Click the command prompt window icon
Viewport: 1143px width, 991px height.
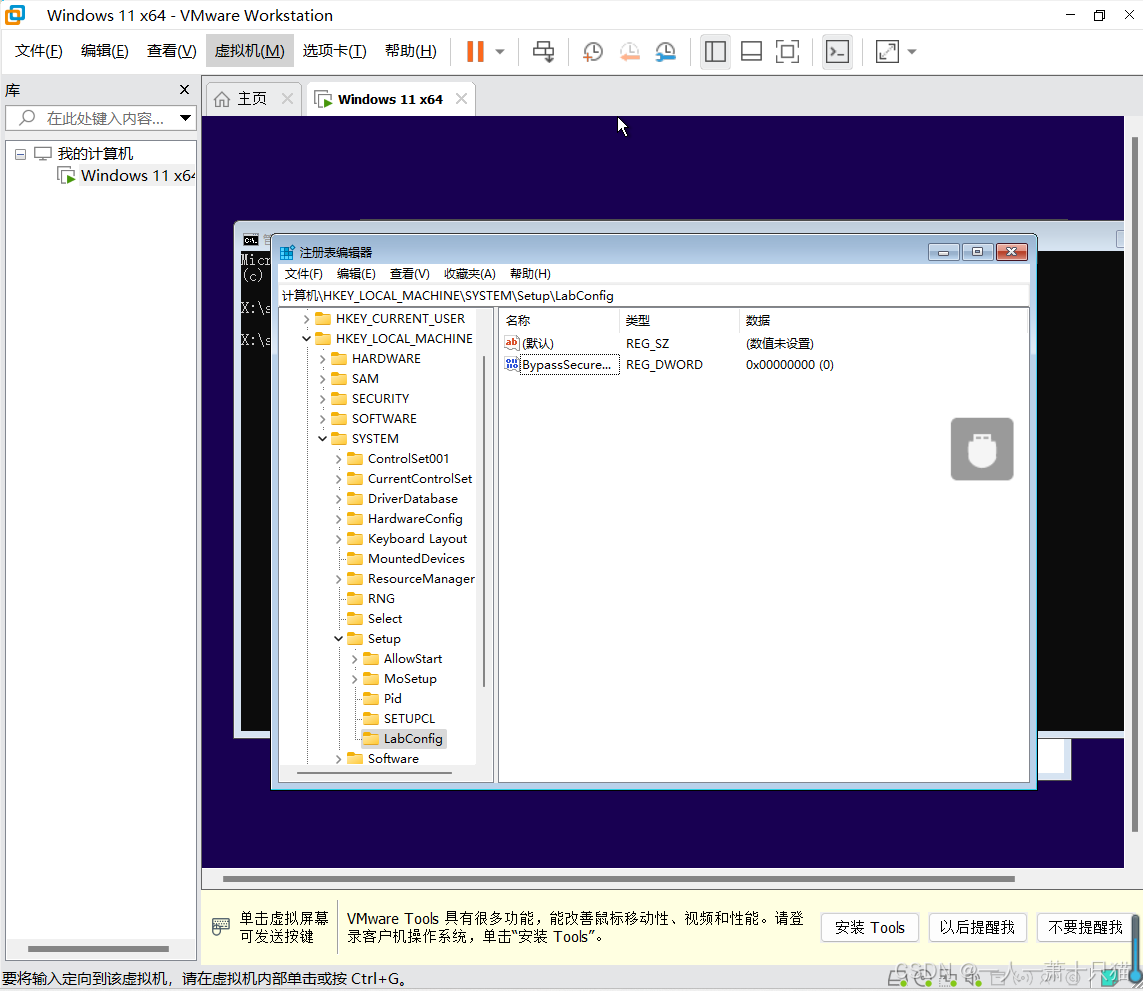[250, 240]
